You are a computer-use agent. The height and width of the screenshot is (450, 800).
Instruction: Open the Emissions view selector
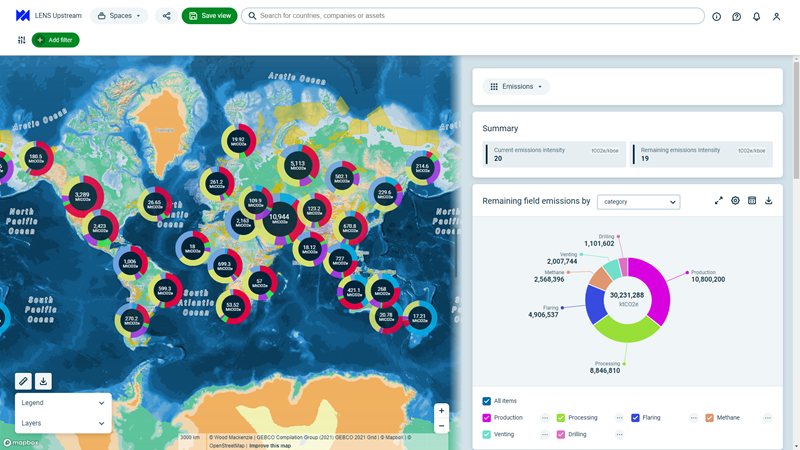[516, 87]
